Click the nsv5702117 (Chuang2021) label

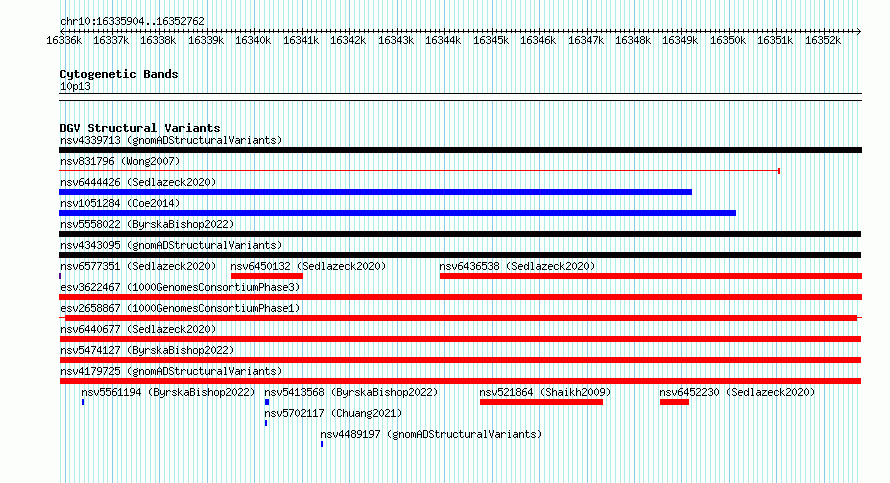[x=333, y=413]
